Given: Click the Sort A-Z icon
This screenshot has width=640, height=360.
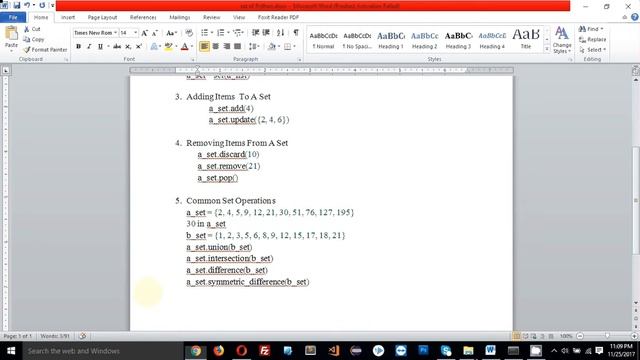Looking at the screenshot, I should click(x=280, y=33).
